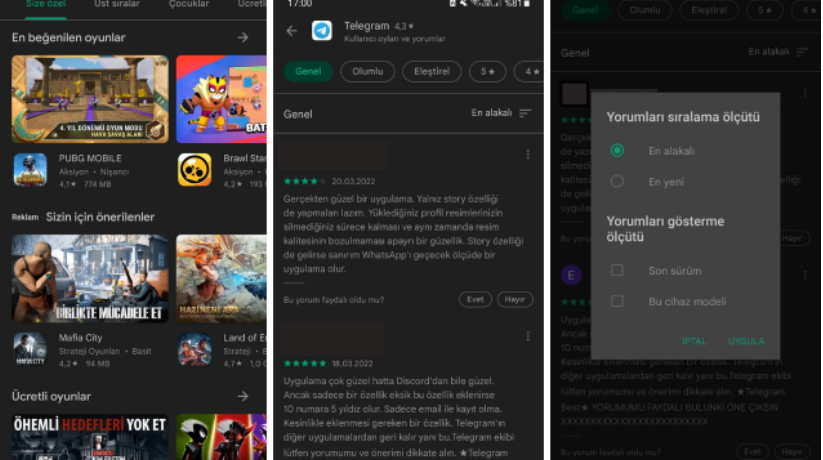Viewport: 823px width, 460px height.
Task: Open arrow next to Ücretli oyunlar
Action: pyautogui.click(x=242, y=396)
